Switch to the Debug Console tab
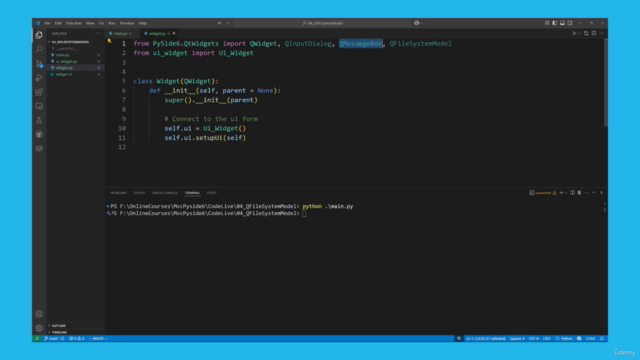The image size is (640, 360). coord(165,193)
